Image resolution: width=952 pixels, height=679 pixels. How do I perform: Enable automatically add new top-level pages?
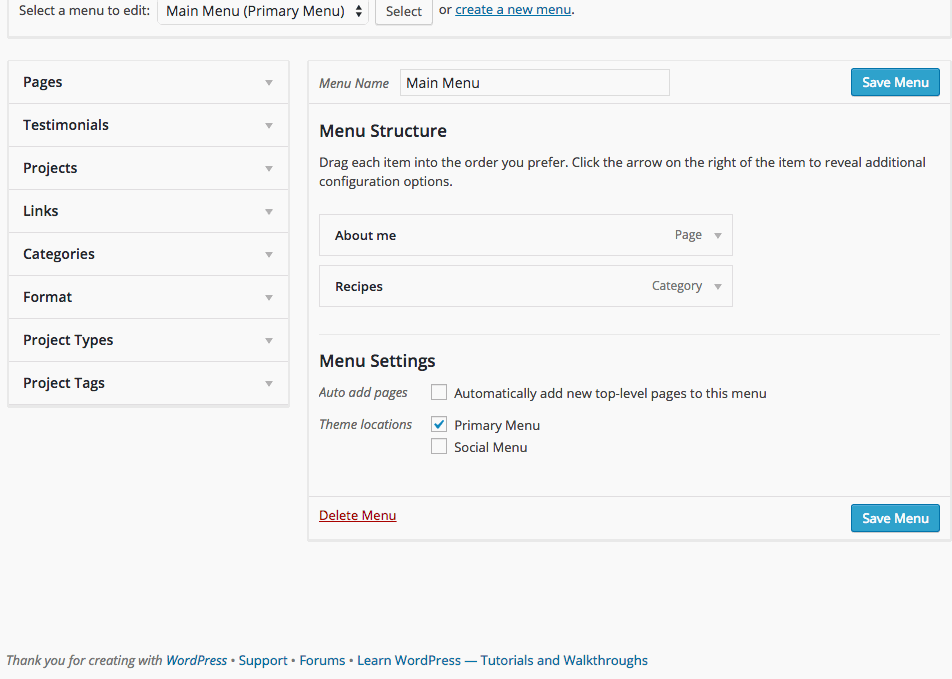(439, 393)
